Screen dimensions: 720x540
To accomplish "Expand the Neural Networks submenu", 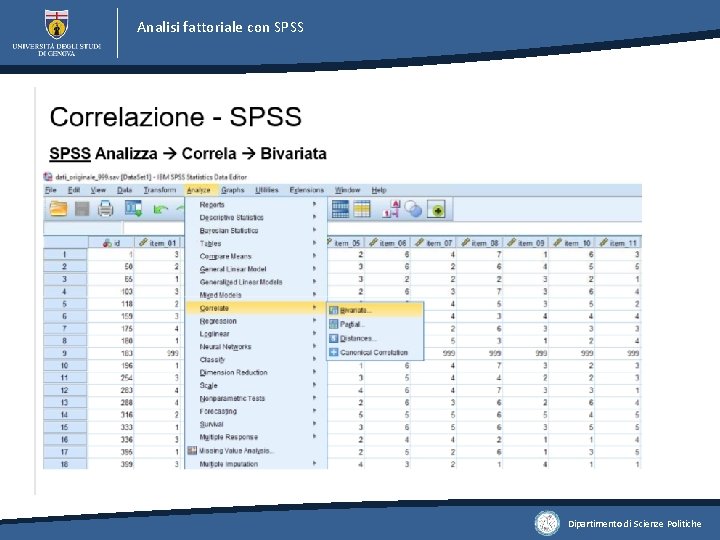I will 256,347.
